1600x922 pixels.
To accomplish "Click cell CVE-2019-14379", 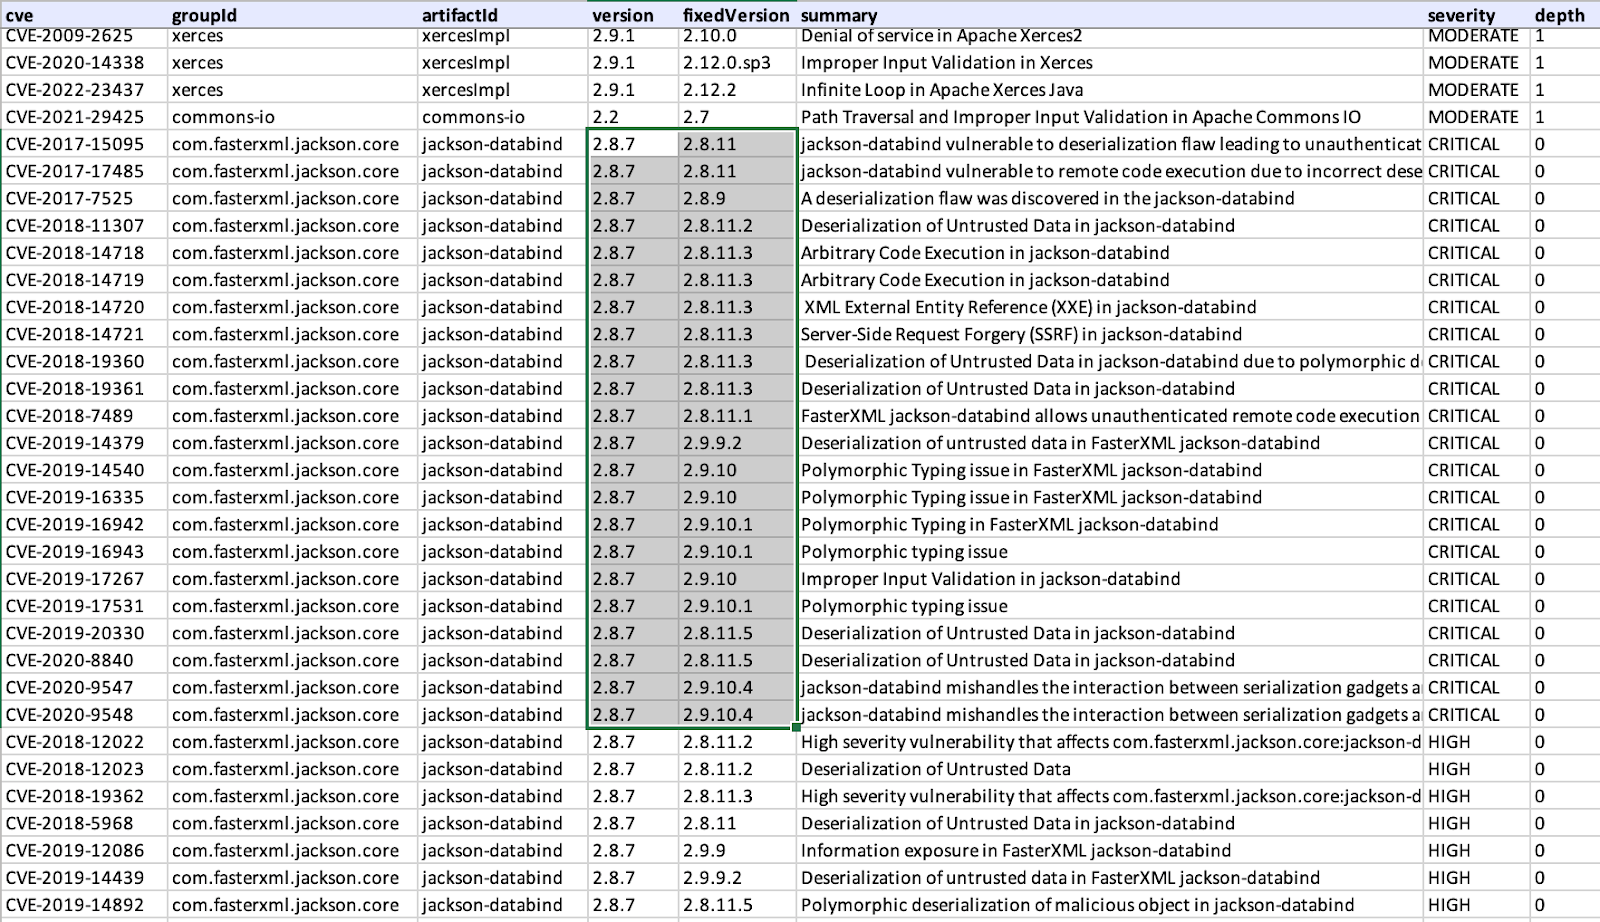I will pos(84,442).
